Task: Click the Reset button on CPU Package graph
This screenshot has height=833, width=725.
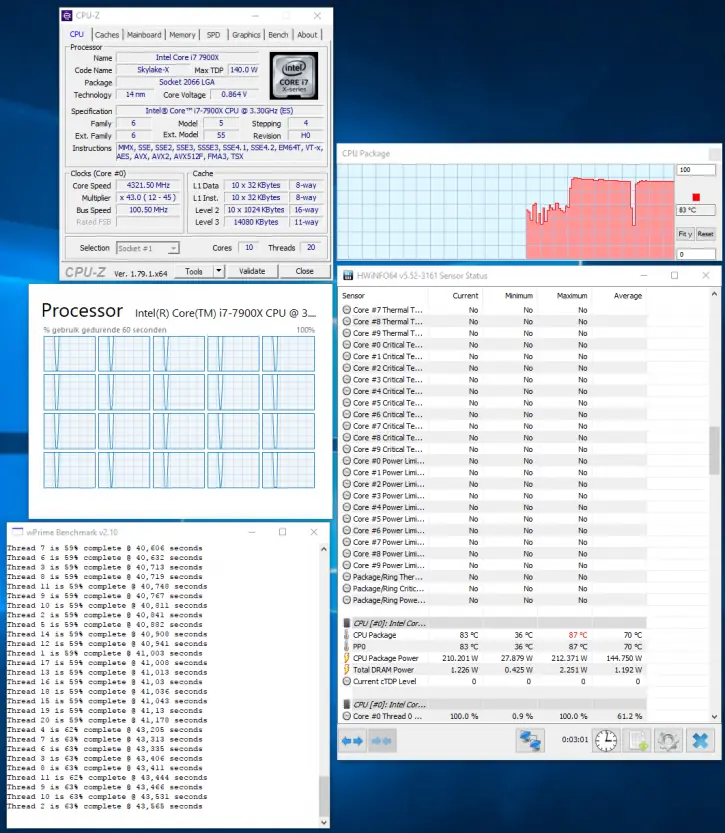Action: 705,234
